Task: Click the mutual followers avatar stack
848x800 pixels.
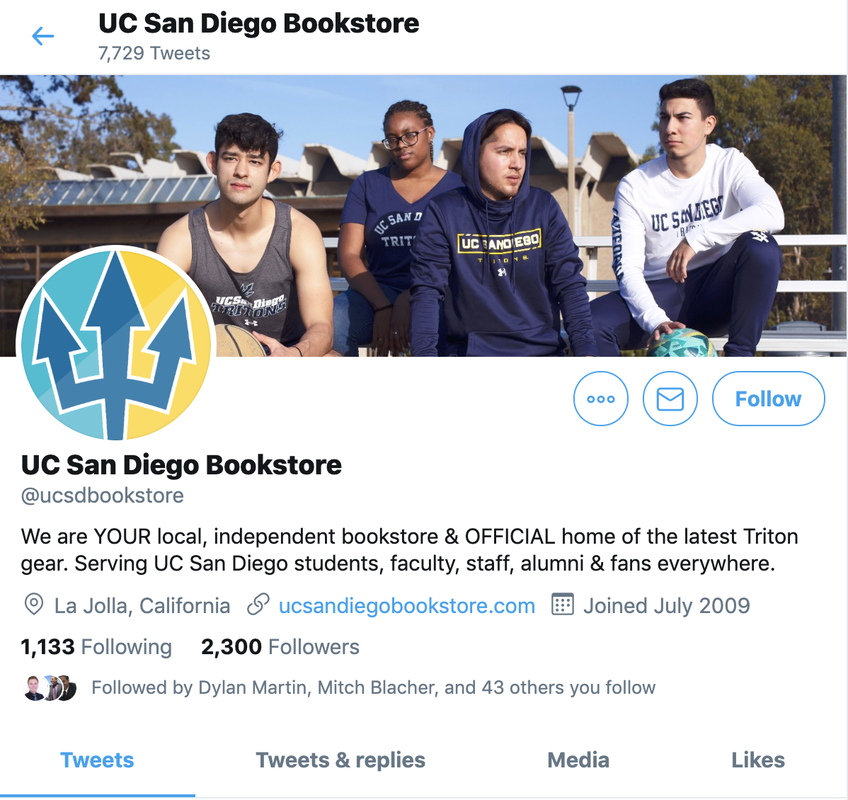Action: click(50, 688)
